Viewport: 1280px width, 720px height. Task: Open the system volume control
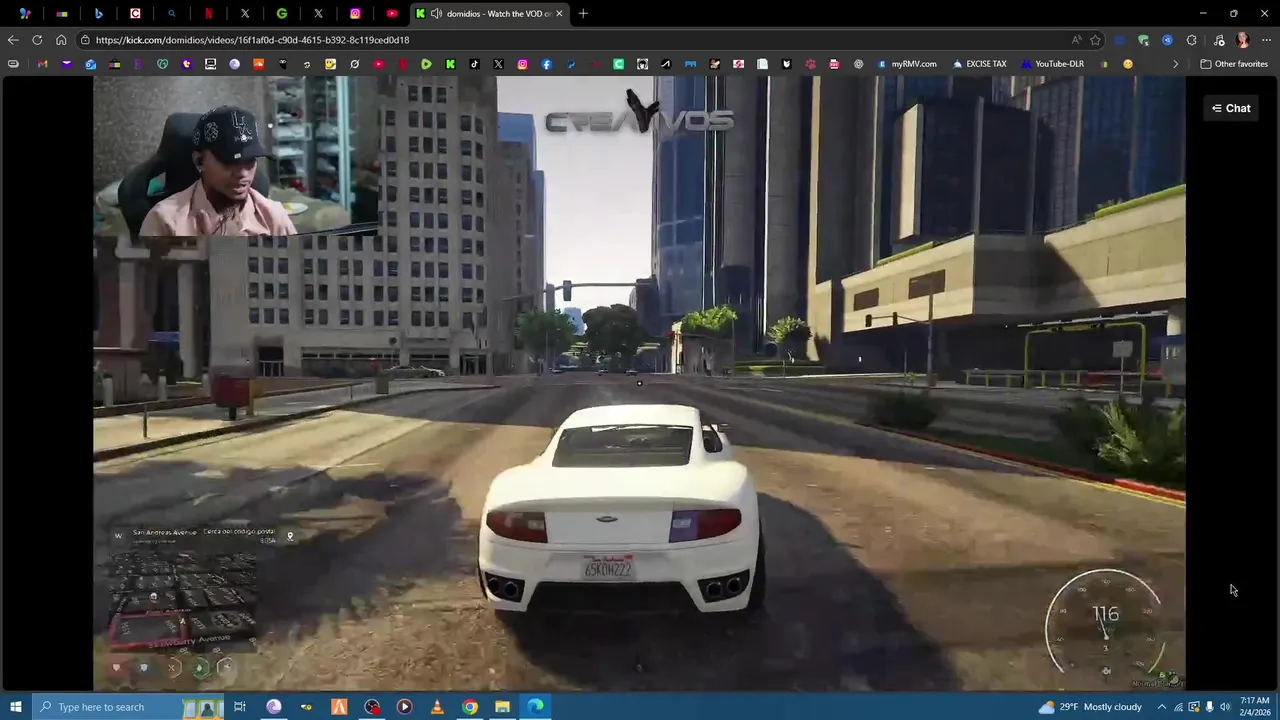1225,707
